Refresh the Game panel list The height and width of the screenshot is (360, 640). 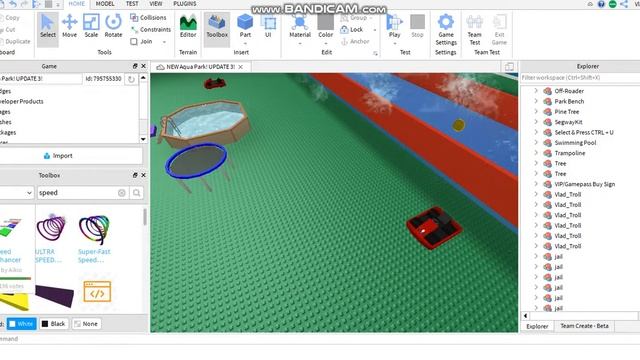tap(131, 79)
